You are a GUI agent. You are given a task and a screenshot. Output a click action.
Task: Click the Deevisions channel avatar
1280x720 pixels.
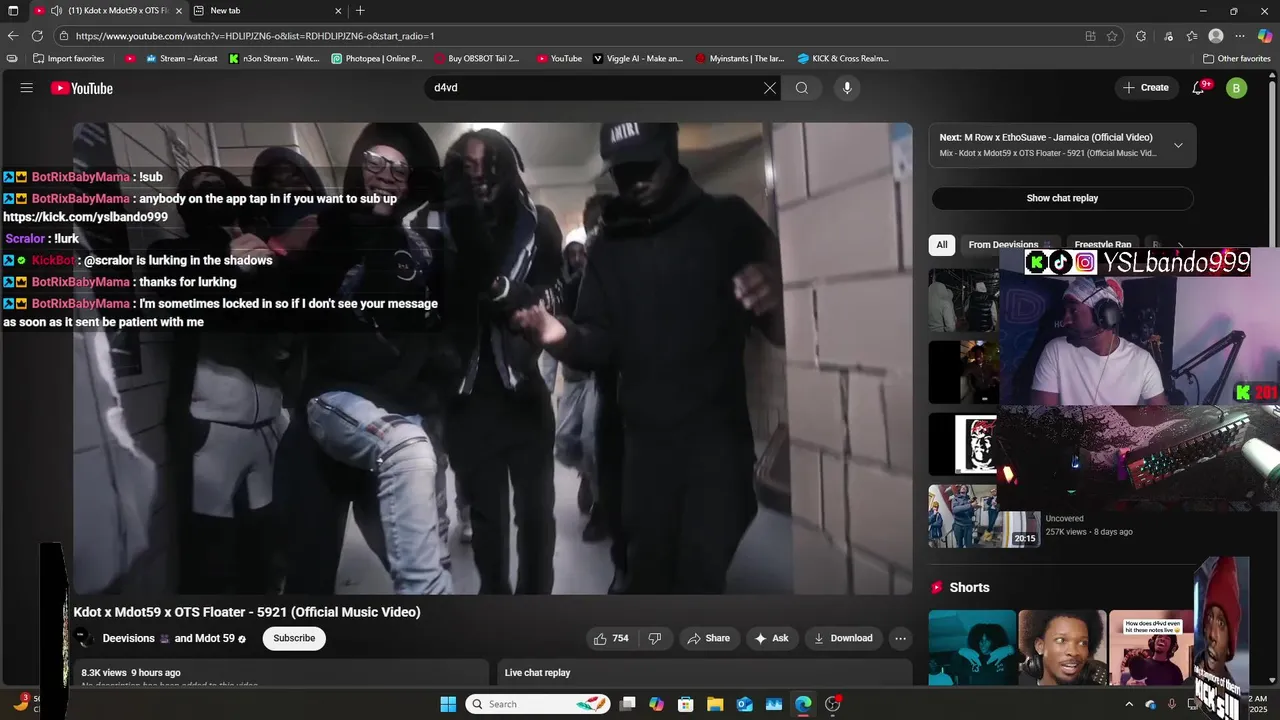[x=83, y=638]
